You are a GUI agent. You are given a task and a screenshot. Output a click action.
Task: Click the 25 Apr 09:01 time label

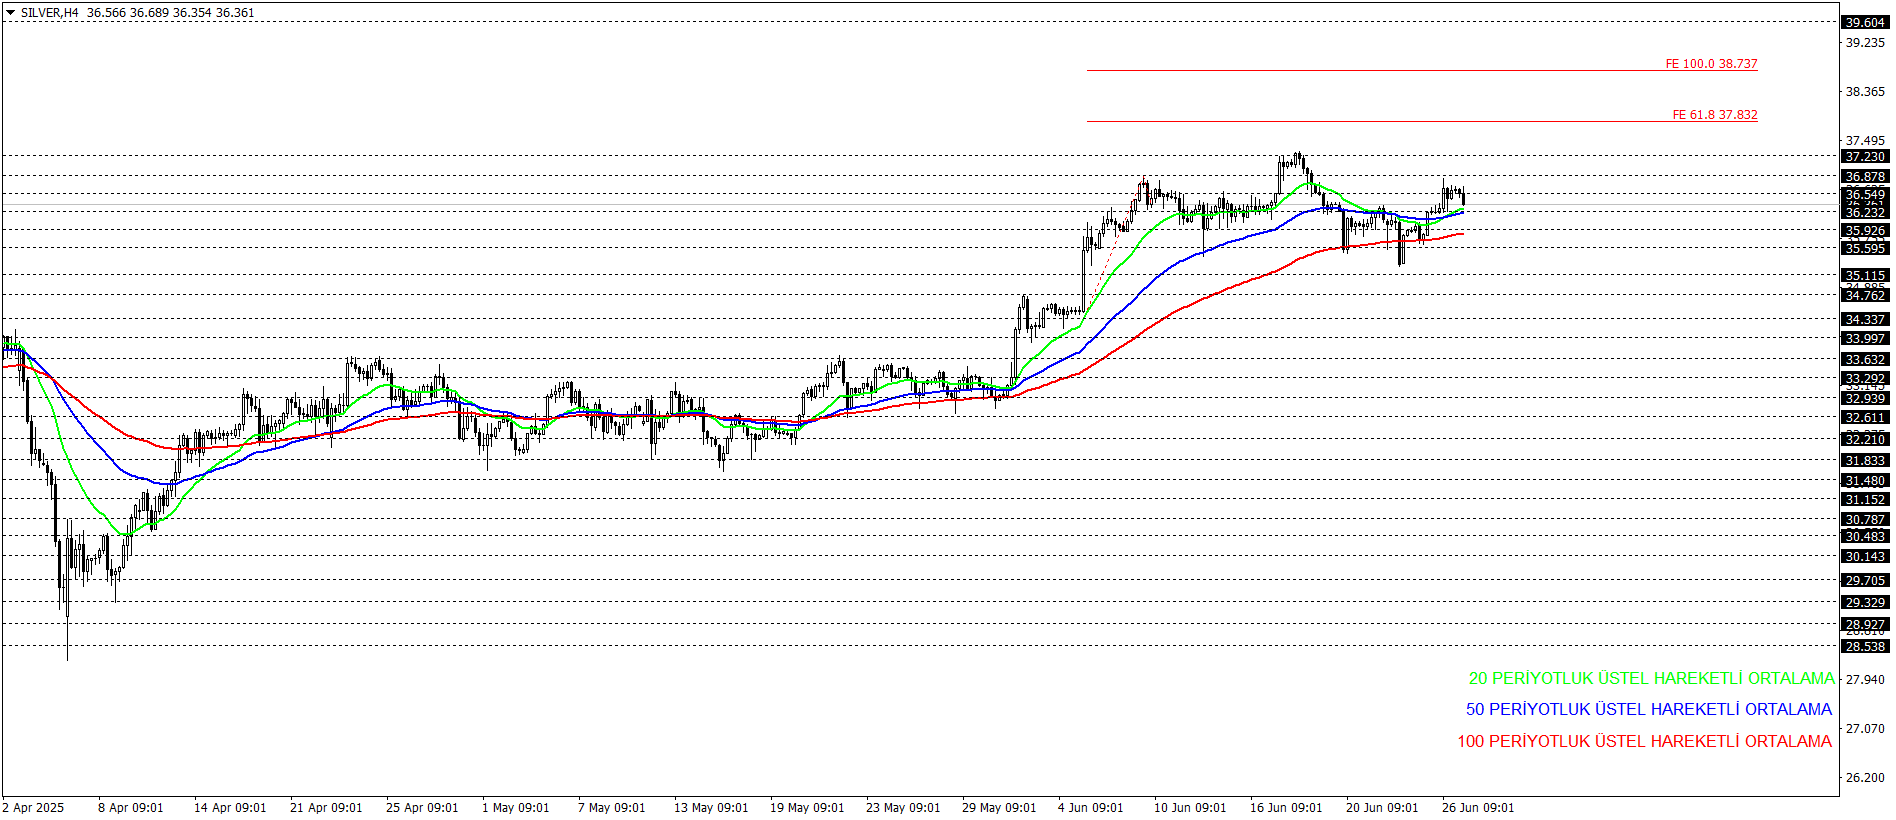[x=422, y=808]
